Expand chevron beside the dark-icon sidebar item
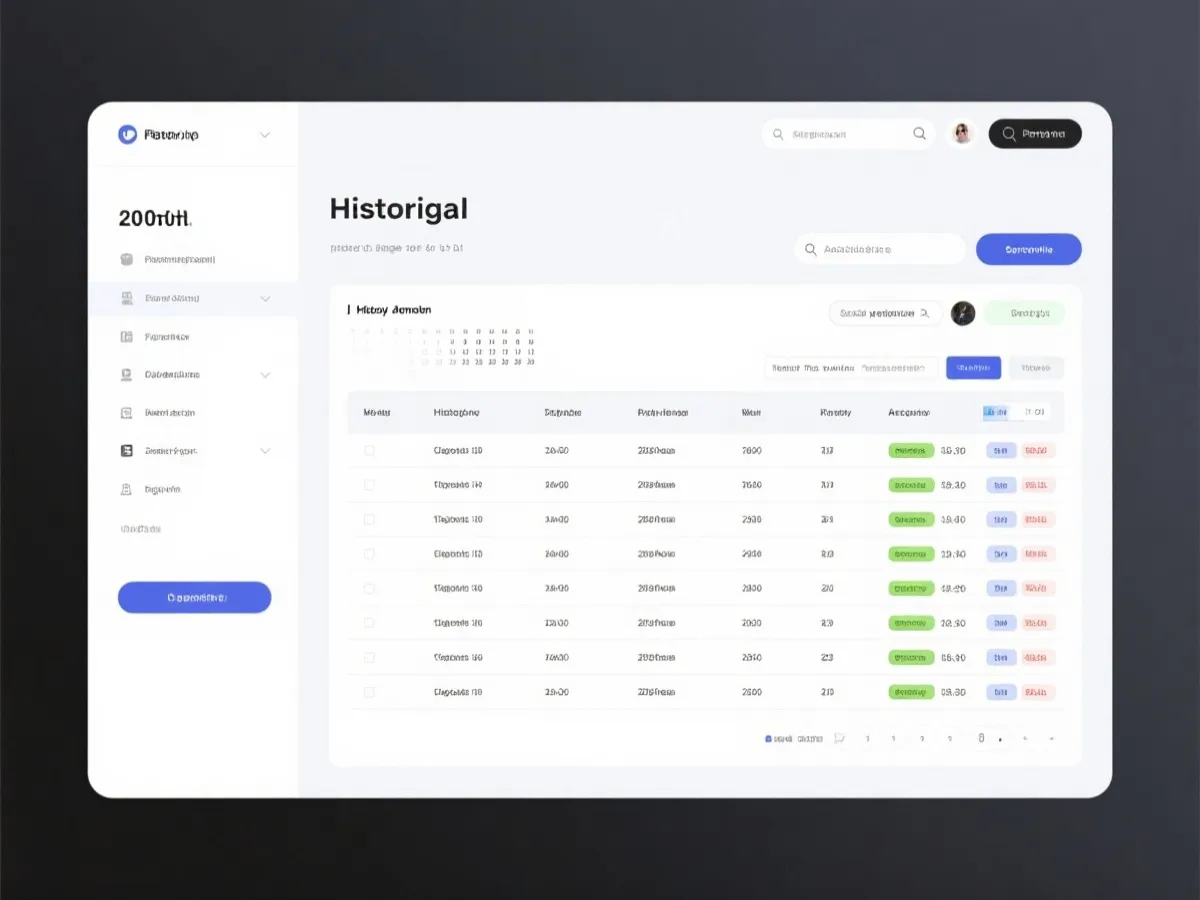Viewport: 1200px width, 900px height. [x=265, y=451]
